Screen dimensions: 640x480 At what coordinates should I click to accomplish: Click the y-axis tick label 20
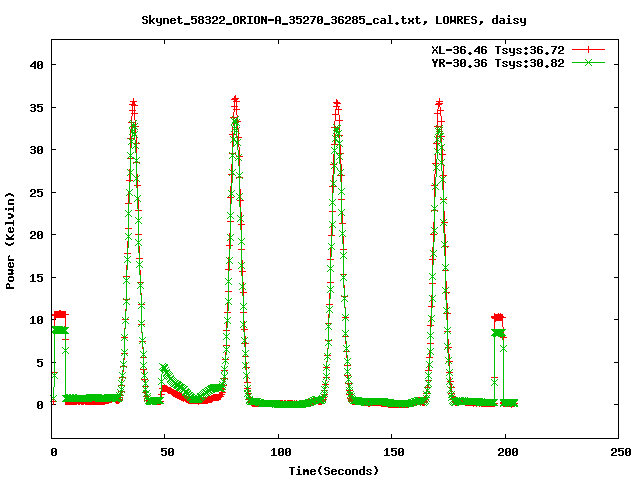pos(37,235)
